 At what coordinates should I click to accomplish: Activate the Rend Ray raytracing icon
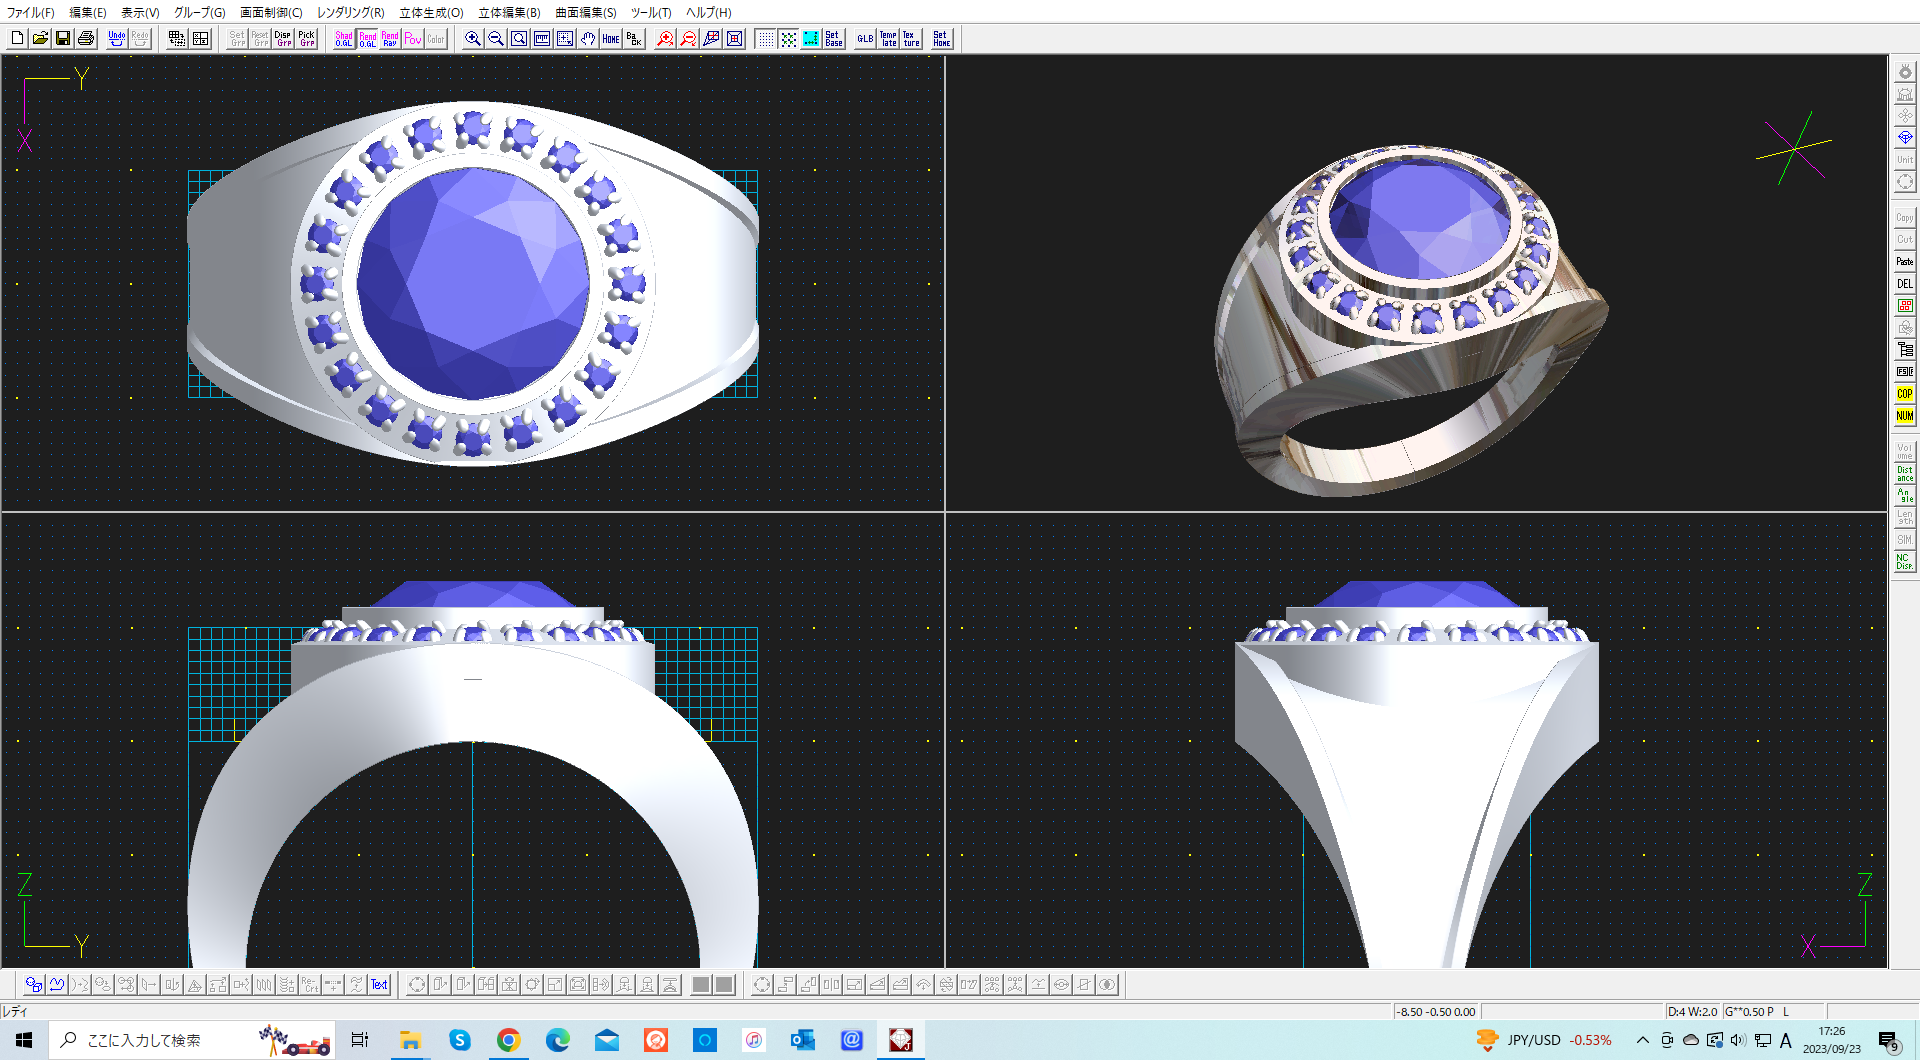[389, 38]
